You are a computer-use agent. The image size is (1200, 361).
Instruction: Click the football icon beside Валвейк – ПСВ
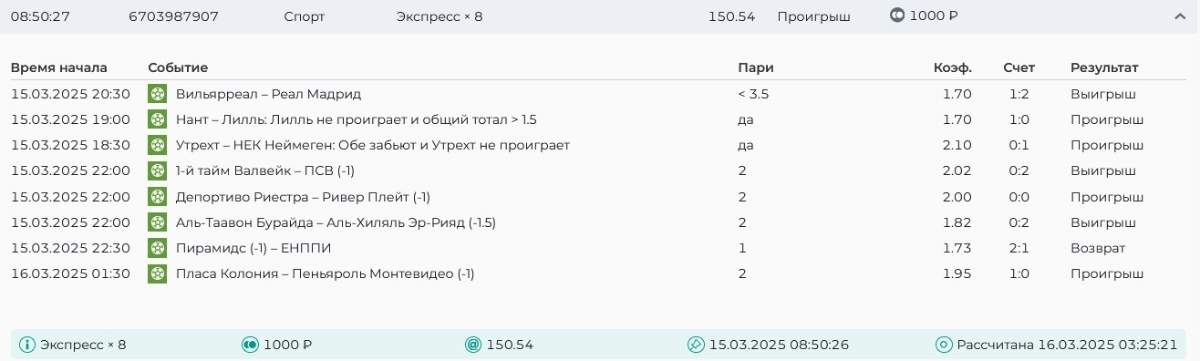(157, 171)
